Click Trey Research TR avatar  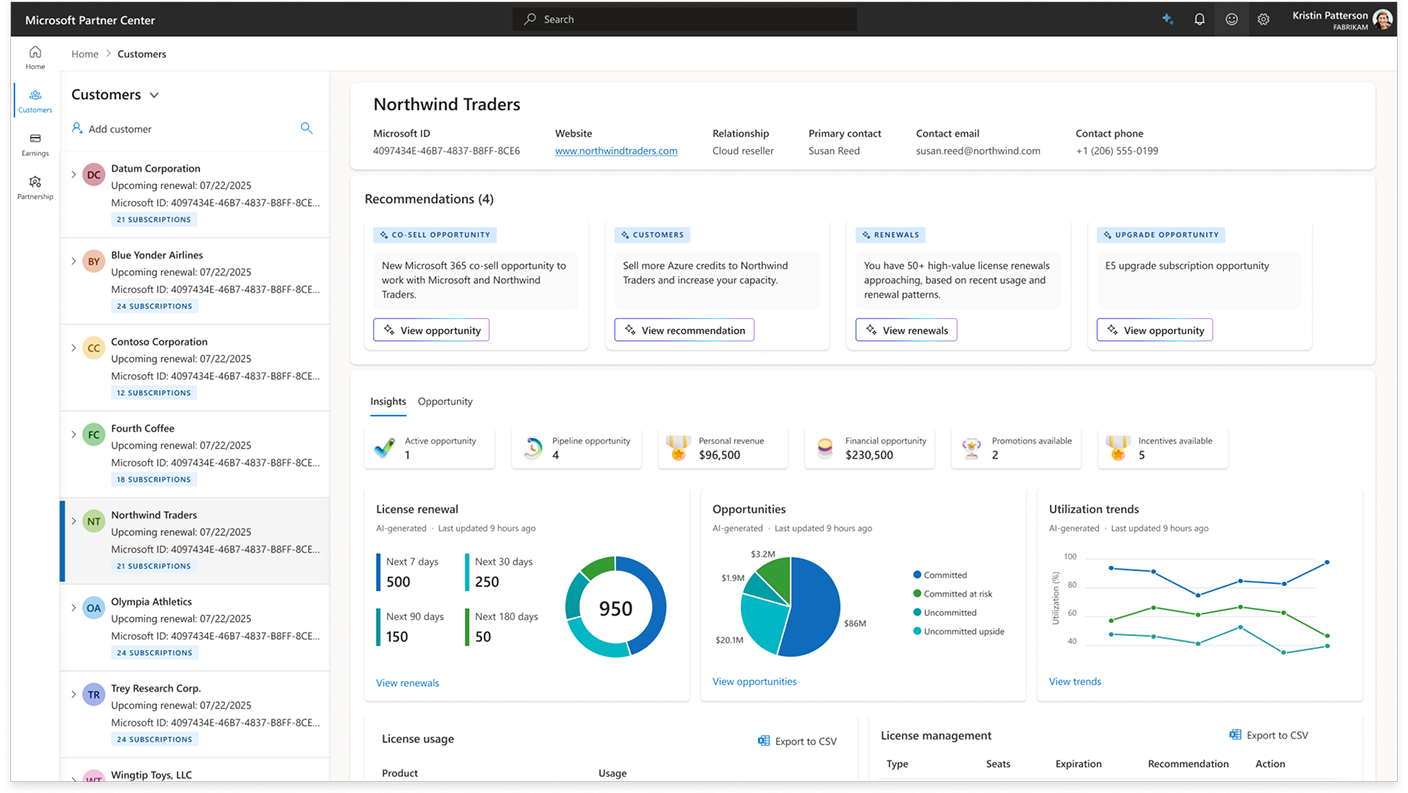(x=94, y=695)
